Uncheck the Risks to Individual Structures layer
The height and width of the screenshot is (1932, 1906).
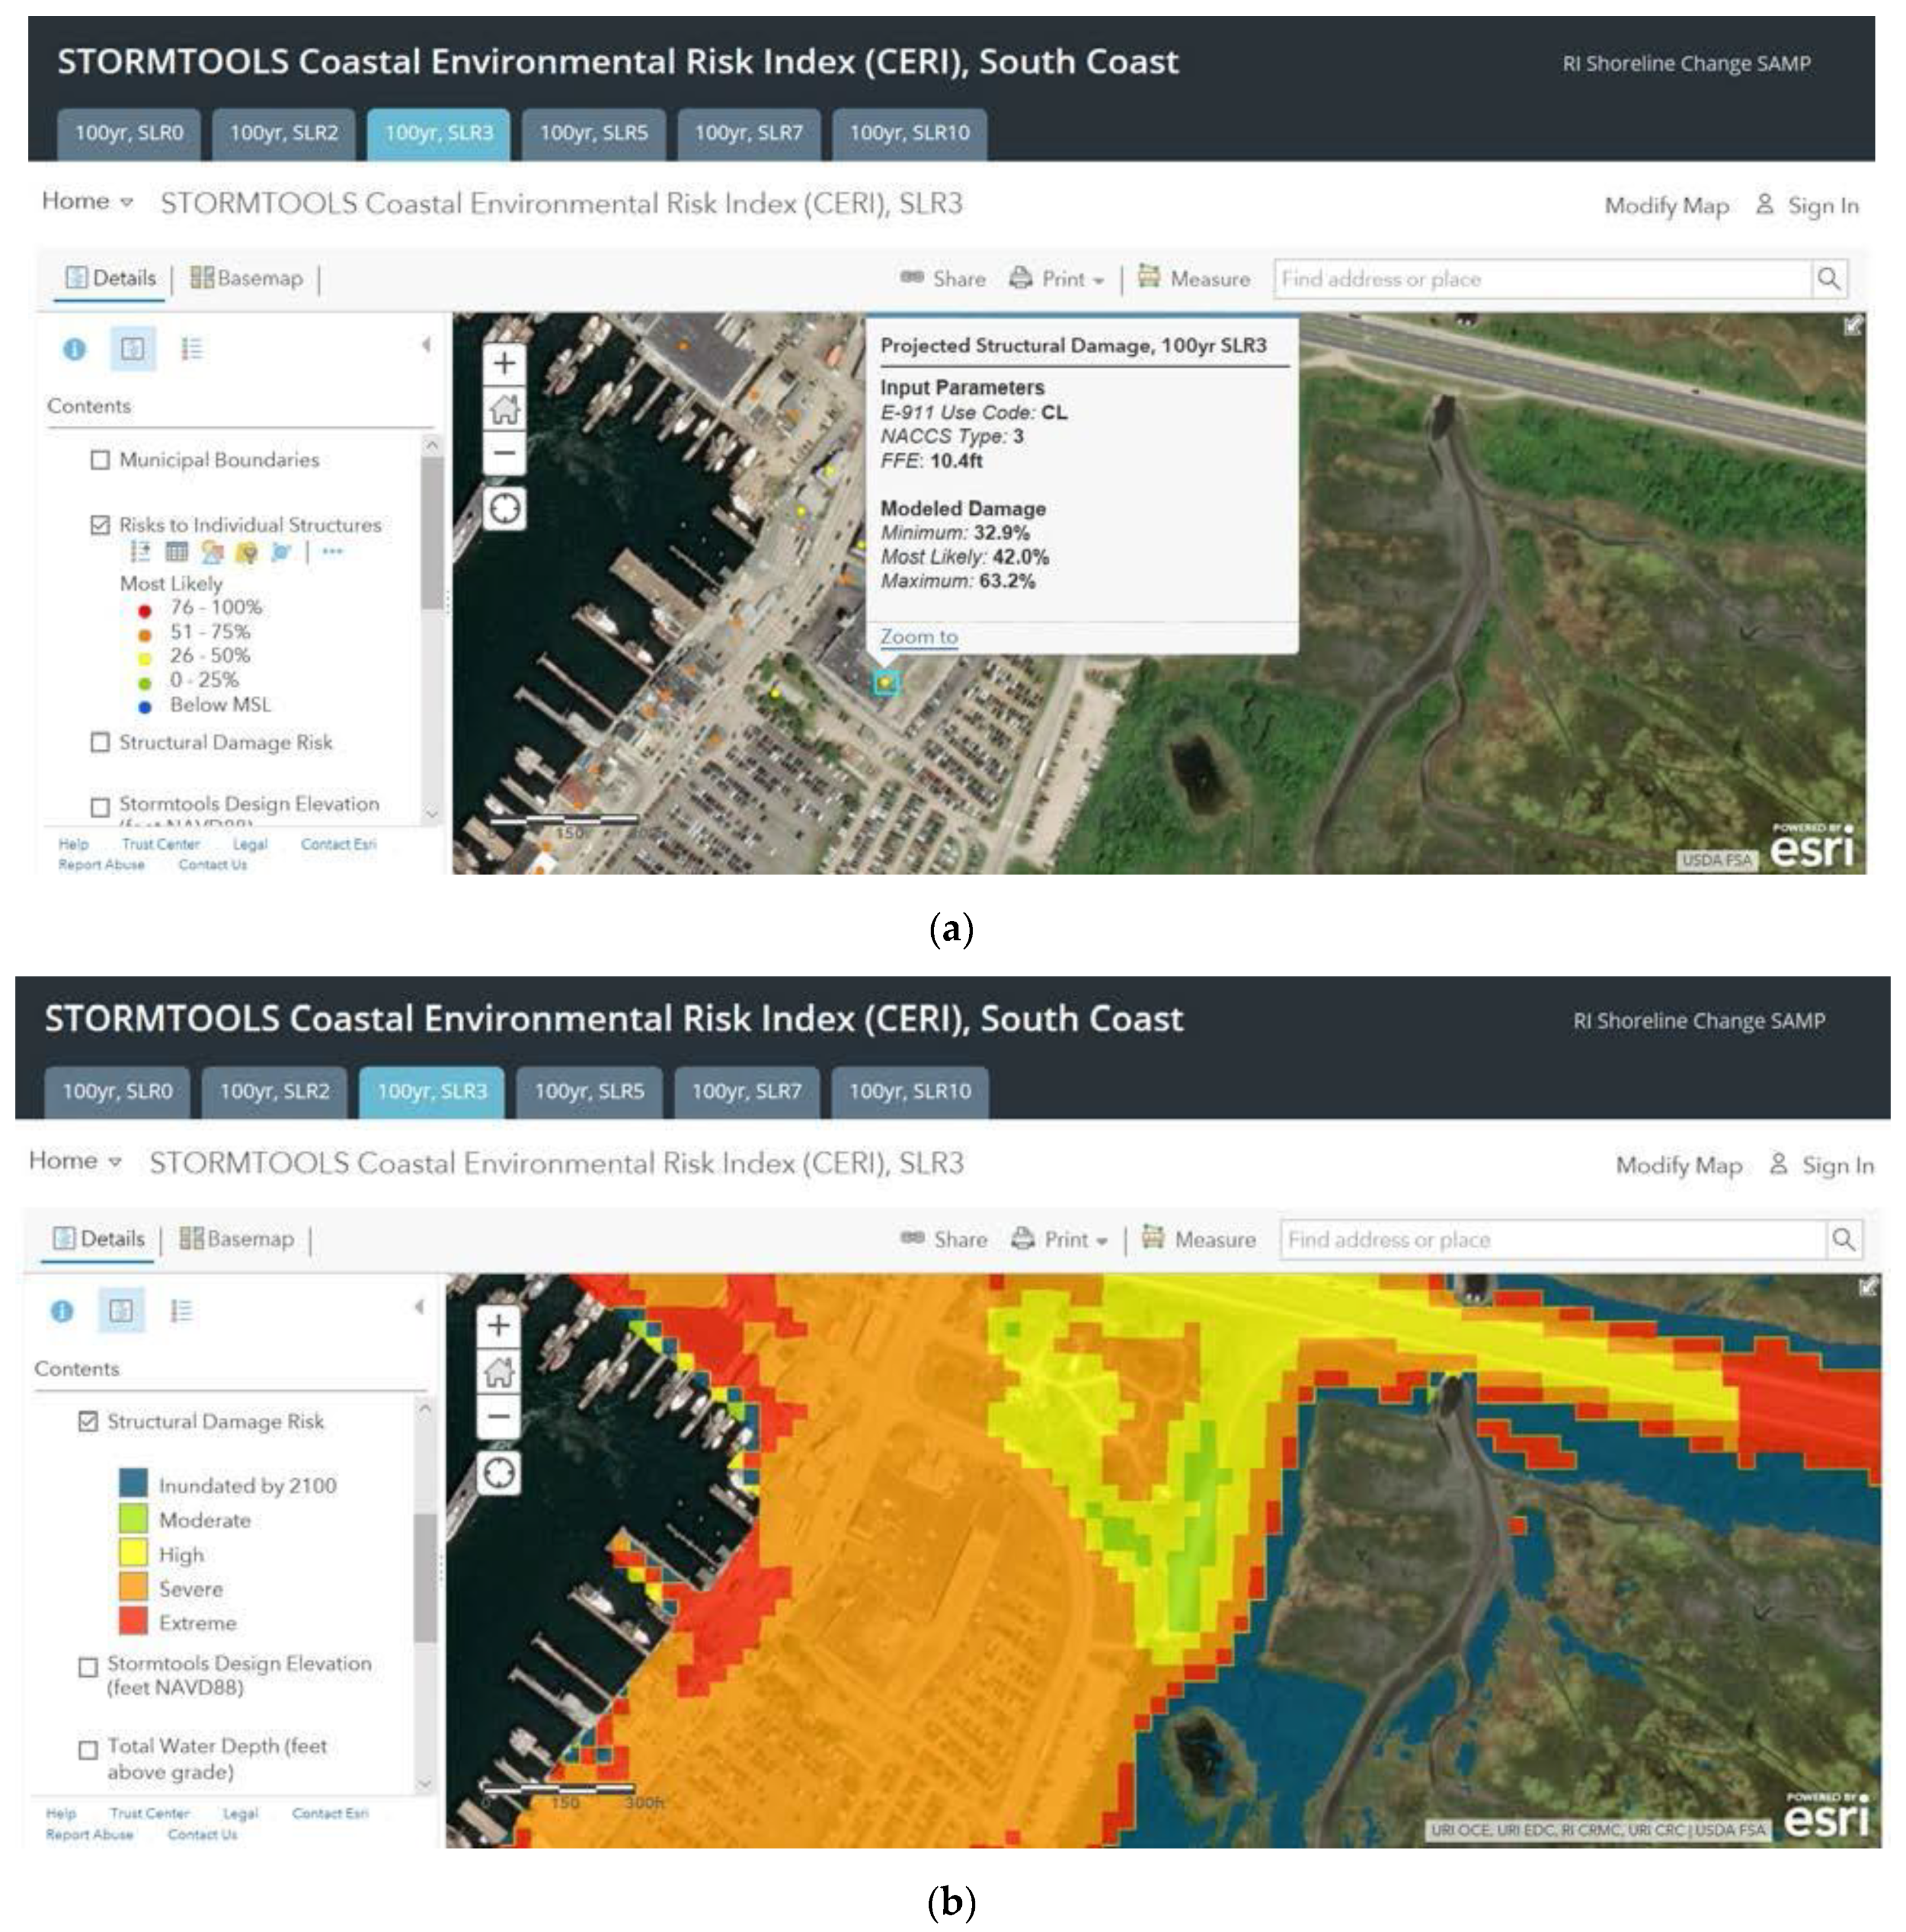(x=100, y=525)
